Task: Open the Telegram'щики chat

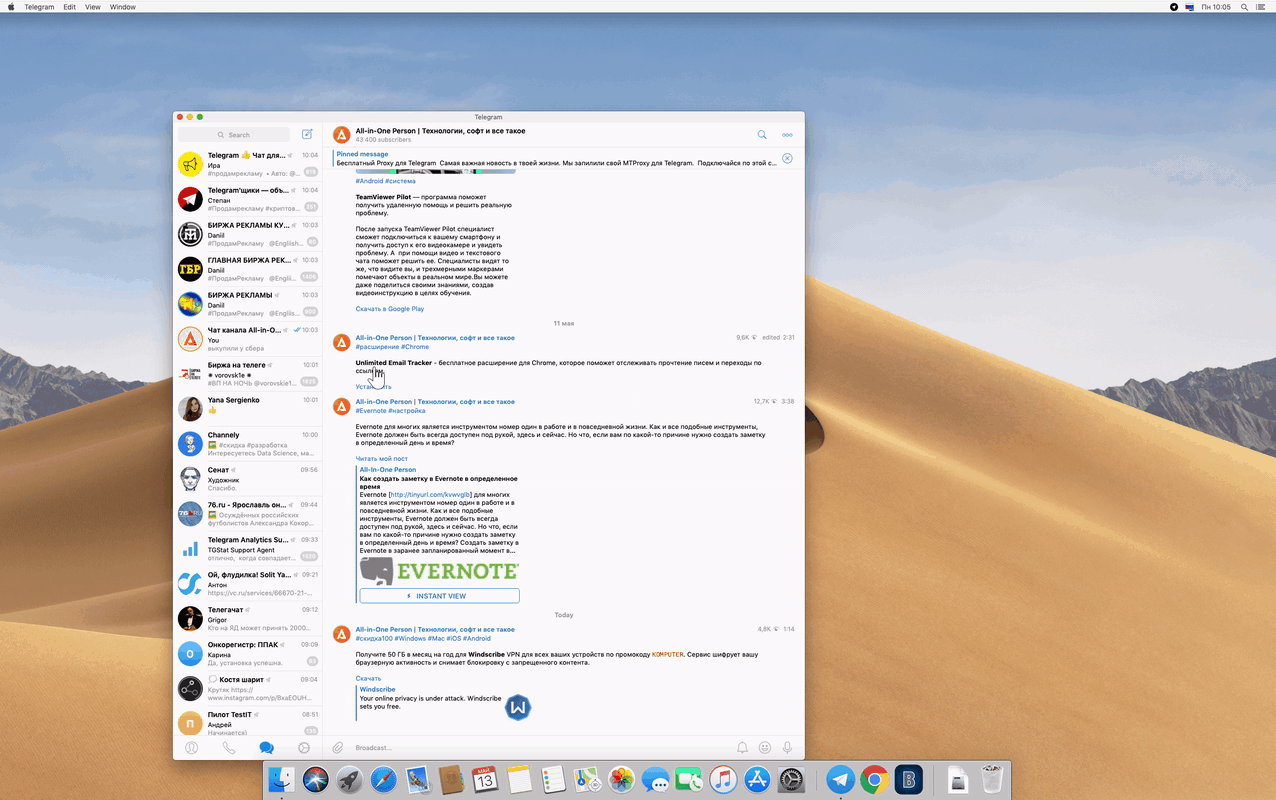Action: [248, 199]
